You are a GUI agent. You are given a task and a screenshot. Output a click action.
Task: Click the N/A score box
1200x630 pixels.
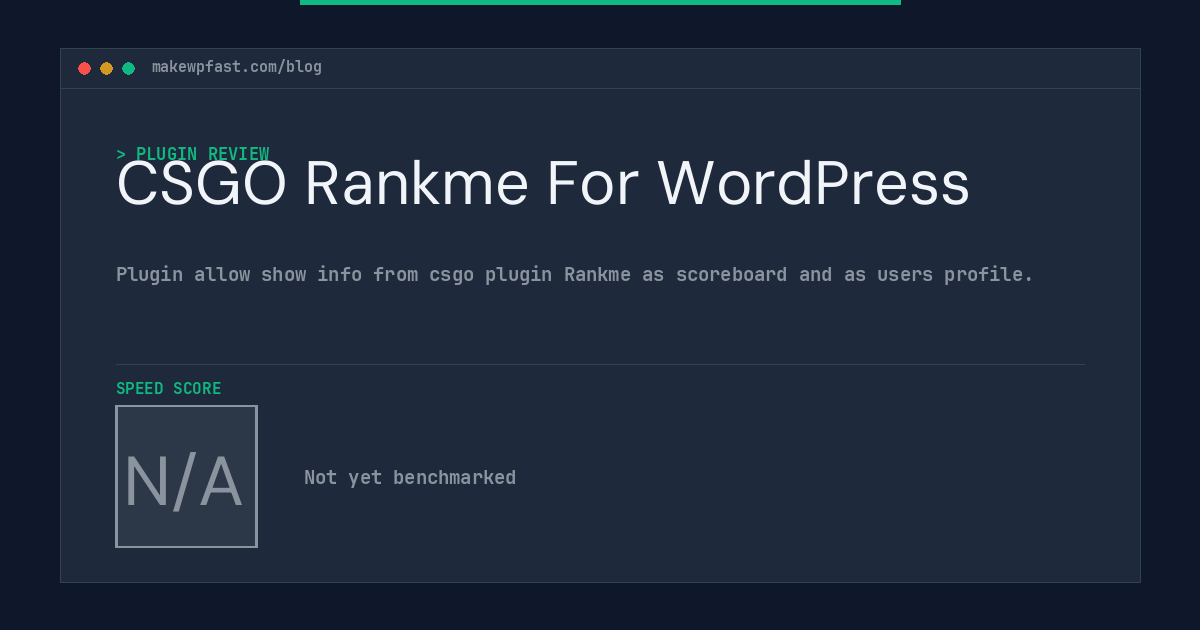point(186,476)
